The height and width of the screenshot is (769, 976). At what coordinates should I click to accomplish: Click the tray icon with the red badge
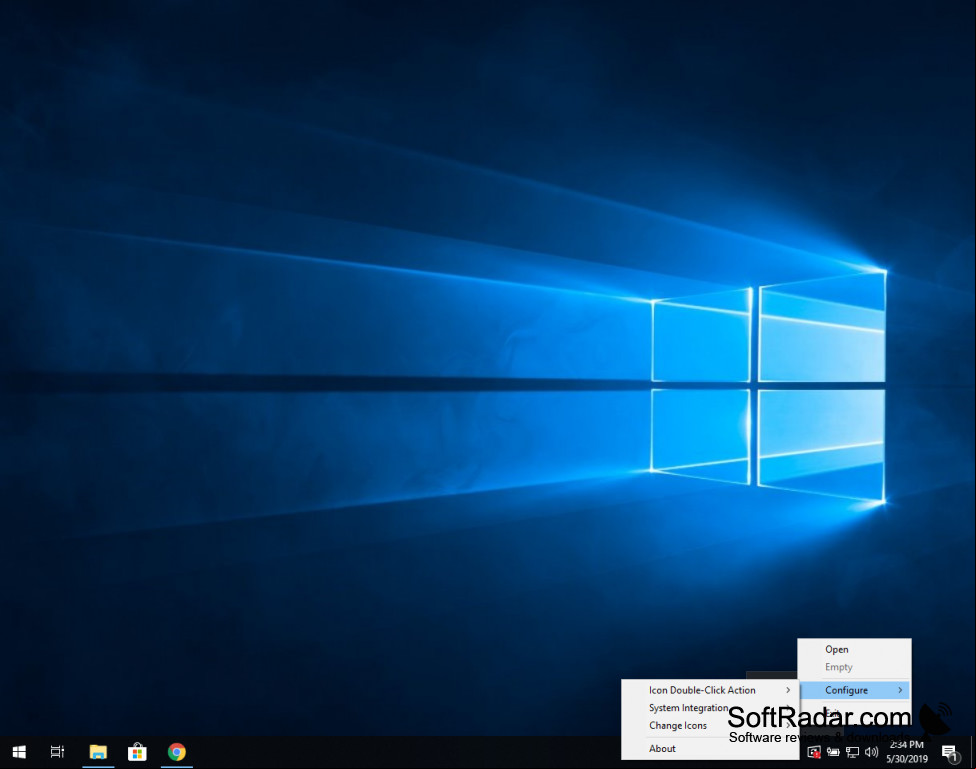[814, 752]
